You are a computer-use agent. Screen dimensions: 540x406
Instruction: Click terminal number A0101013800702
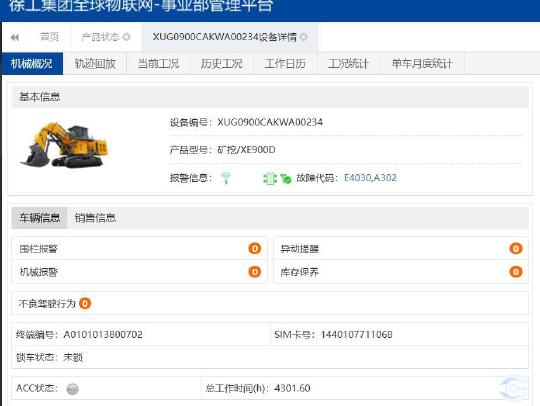pyautogui.click(x=103, y=334)
